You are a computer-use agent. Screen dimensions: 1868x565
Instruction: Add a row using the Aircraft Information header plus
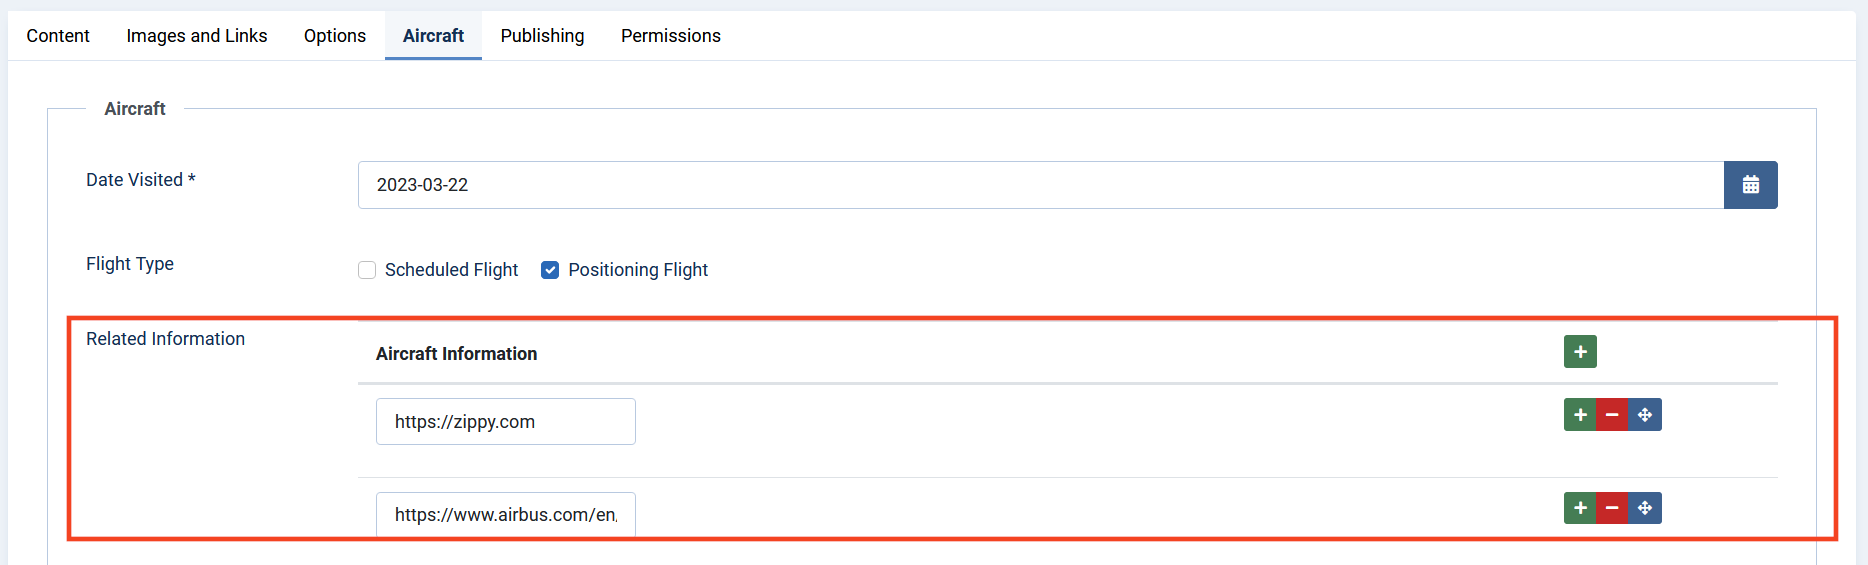point(1580,352)
